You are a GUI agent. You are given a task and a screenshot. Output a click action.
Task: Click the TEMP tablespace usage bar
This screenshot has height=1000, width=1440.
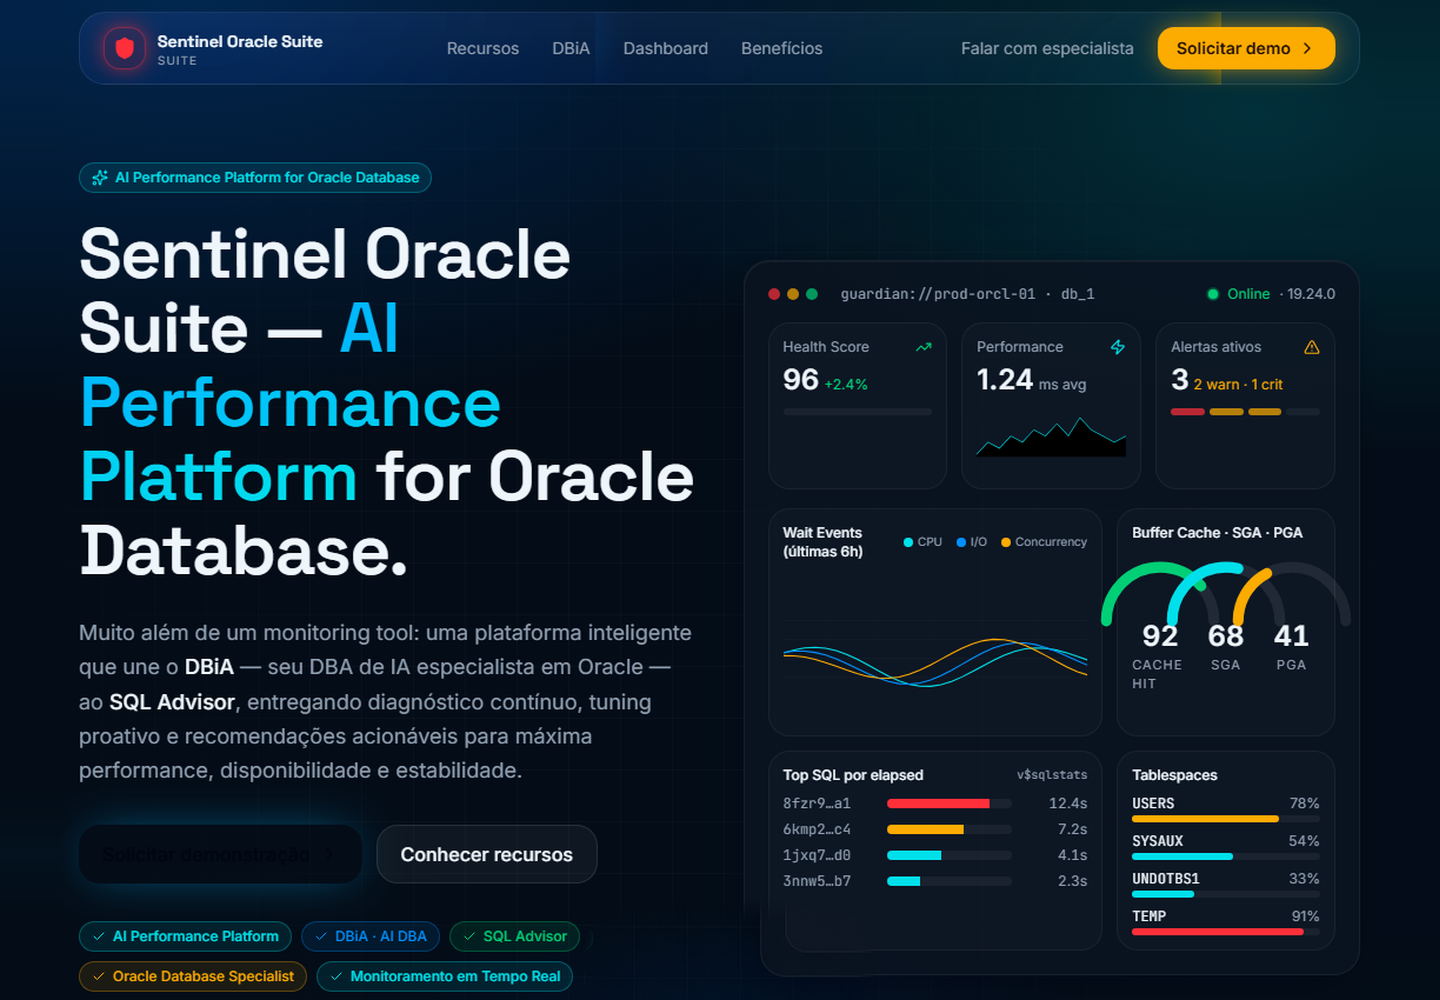pyautogui.click(x=1226, y=932)
